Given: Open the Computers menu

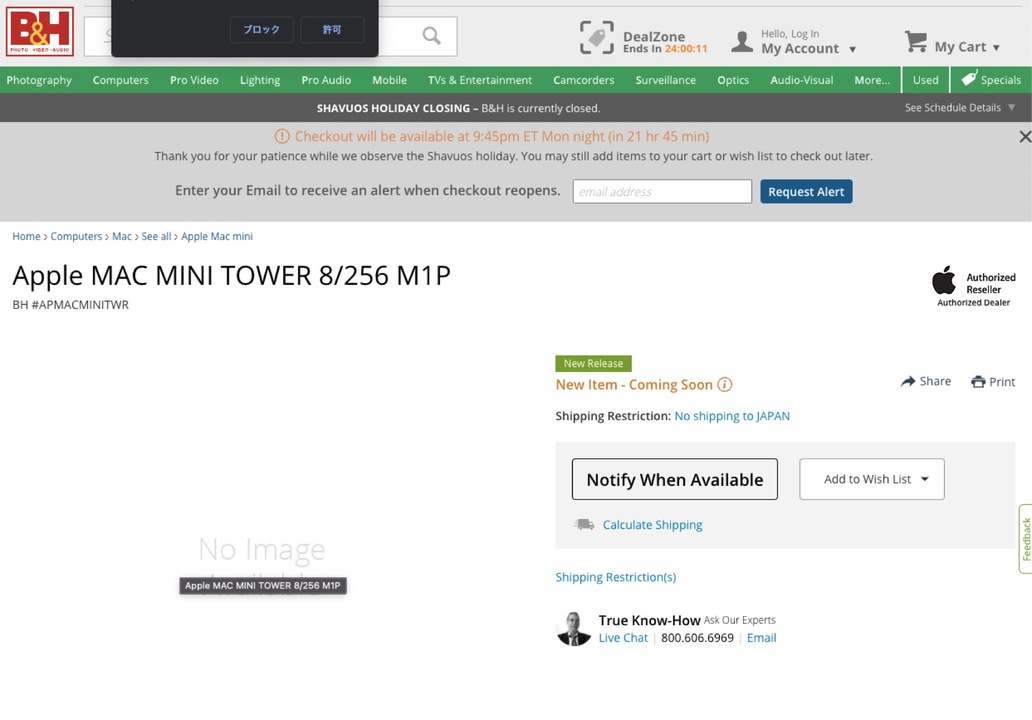Looking at the screenshot, I should [120, 80].
